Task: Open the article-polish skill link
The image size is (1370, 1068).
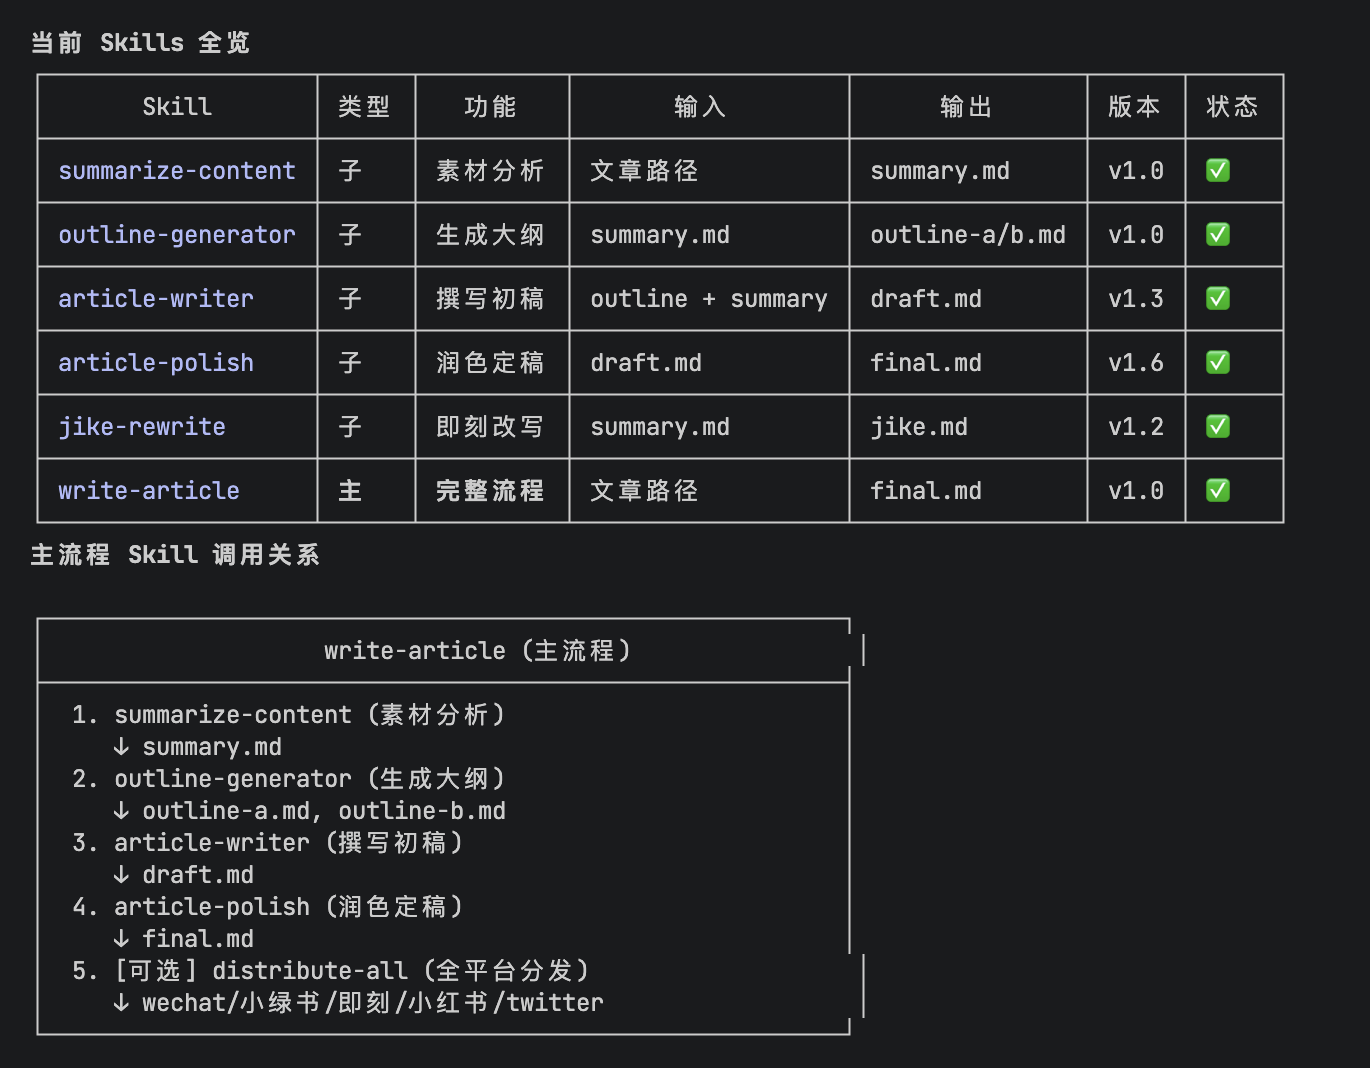Action: (156, 363)
